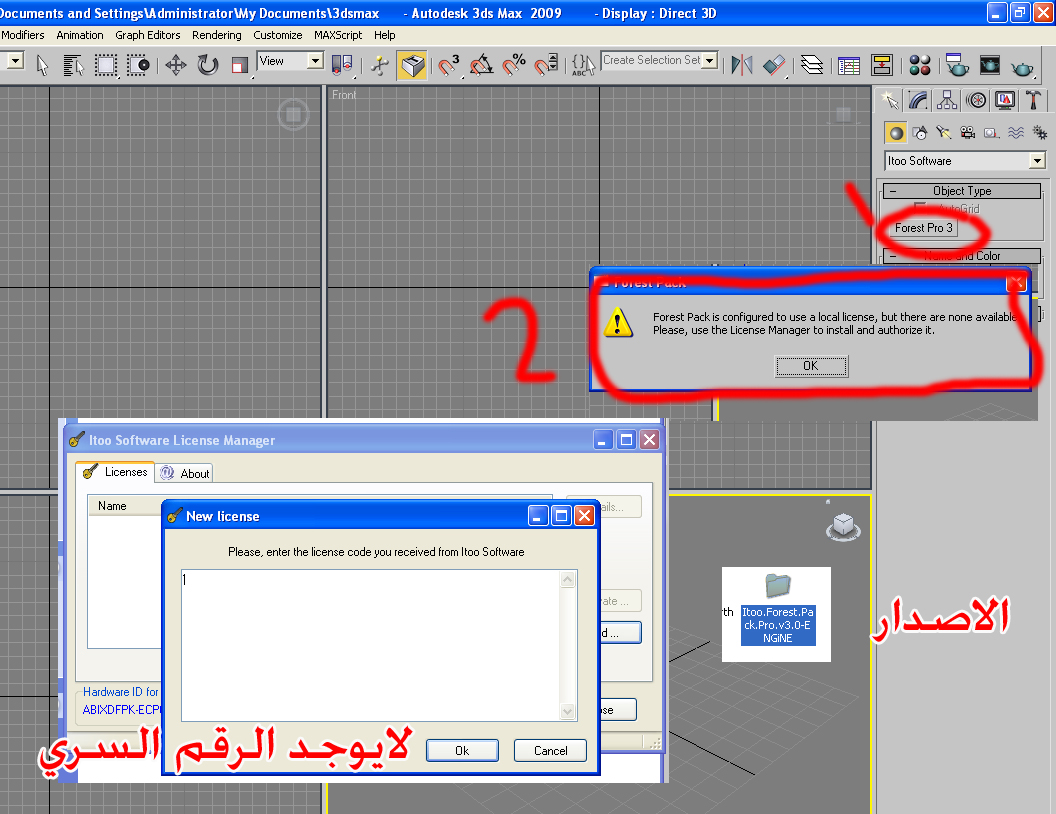This screenshot has width=1056, height=814.
Task: Open the Edit Named Selection Sets icon
Action: pos(583,65)
